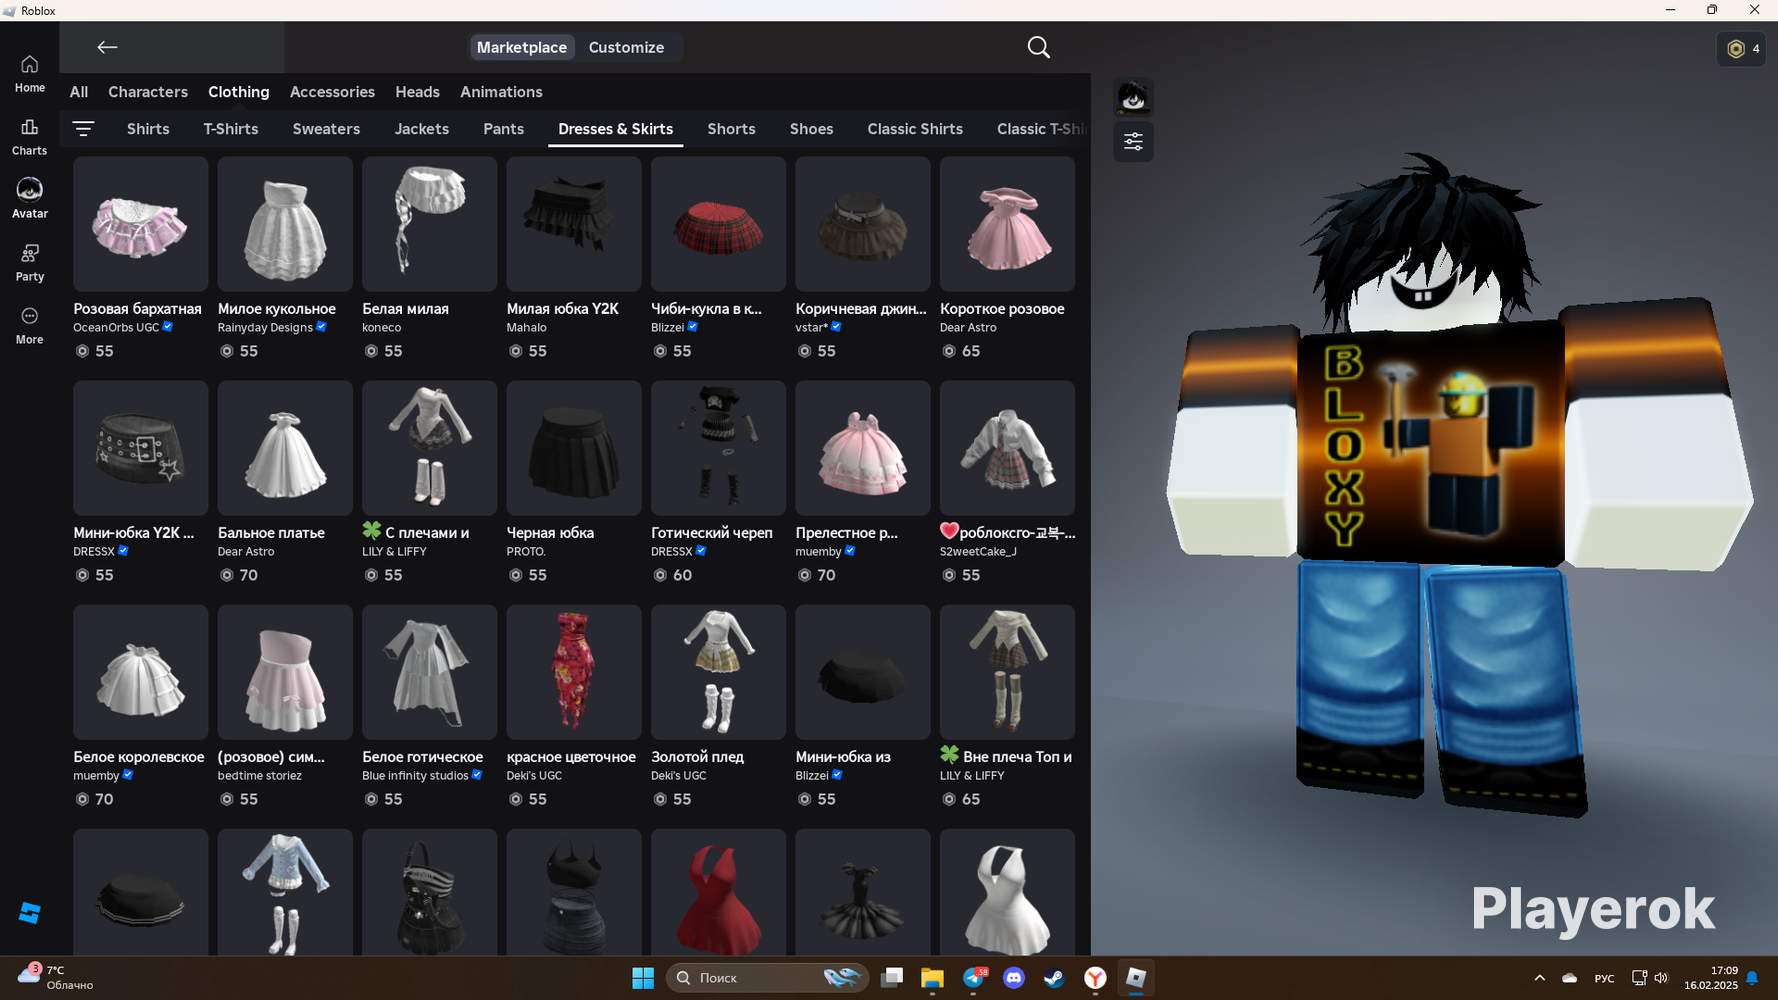
Task: Open the Shoes subcategory
Action: pos(811,129)
